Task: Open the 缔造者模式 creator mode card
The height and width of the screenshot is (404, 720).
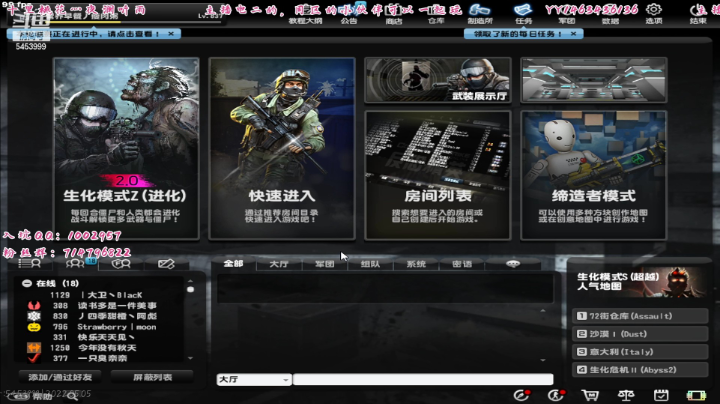Action: point(593,175)
